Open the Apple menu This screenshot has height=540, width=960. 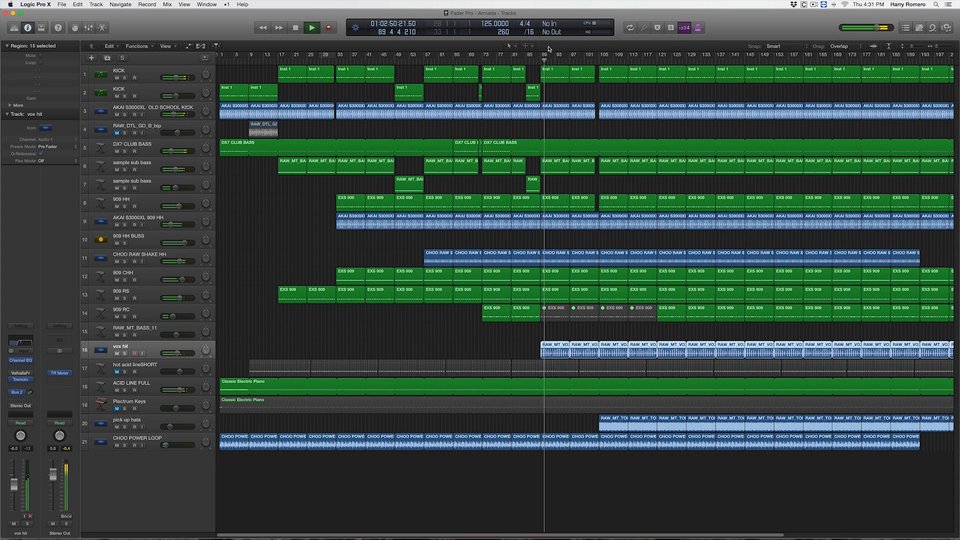click(x=10, y=4)
